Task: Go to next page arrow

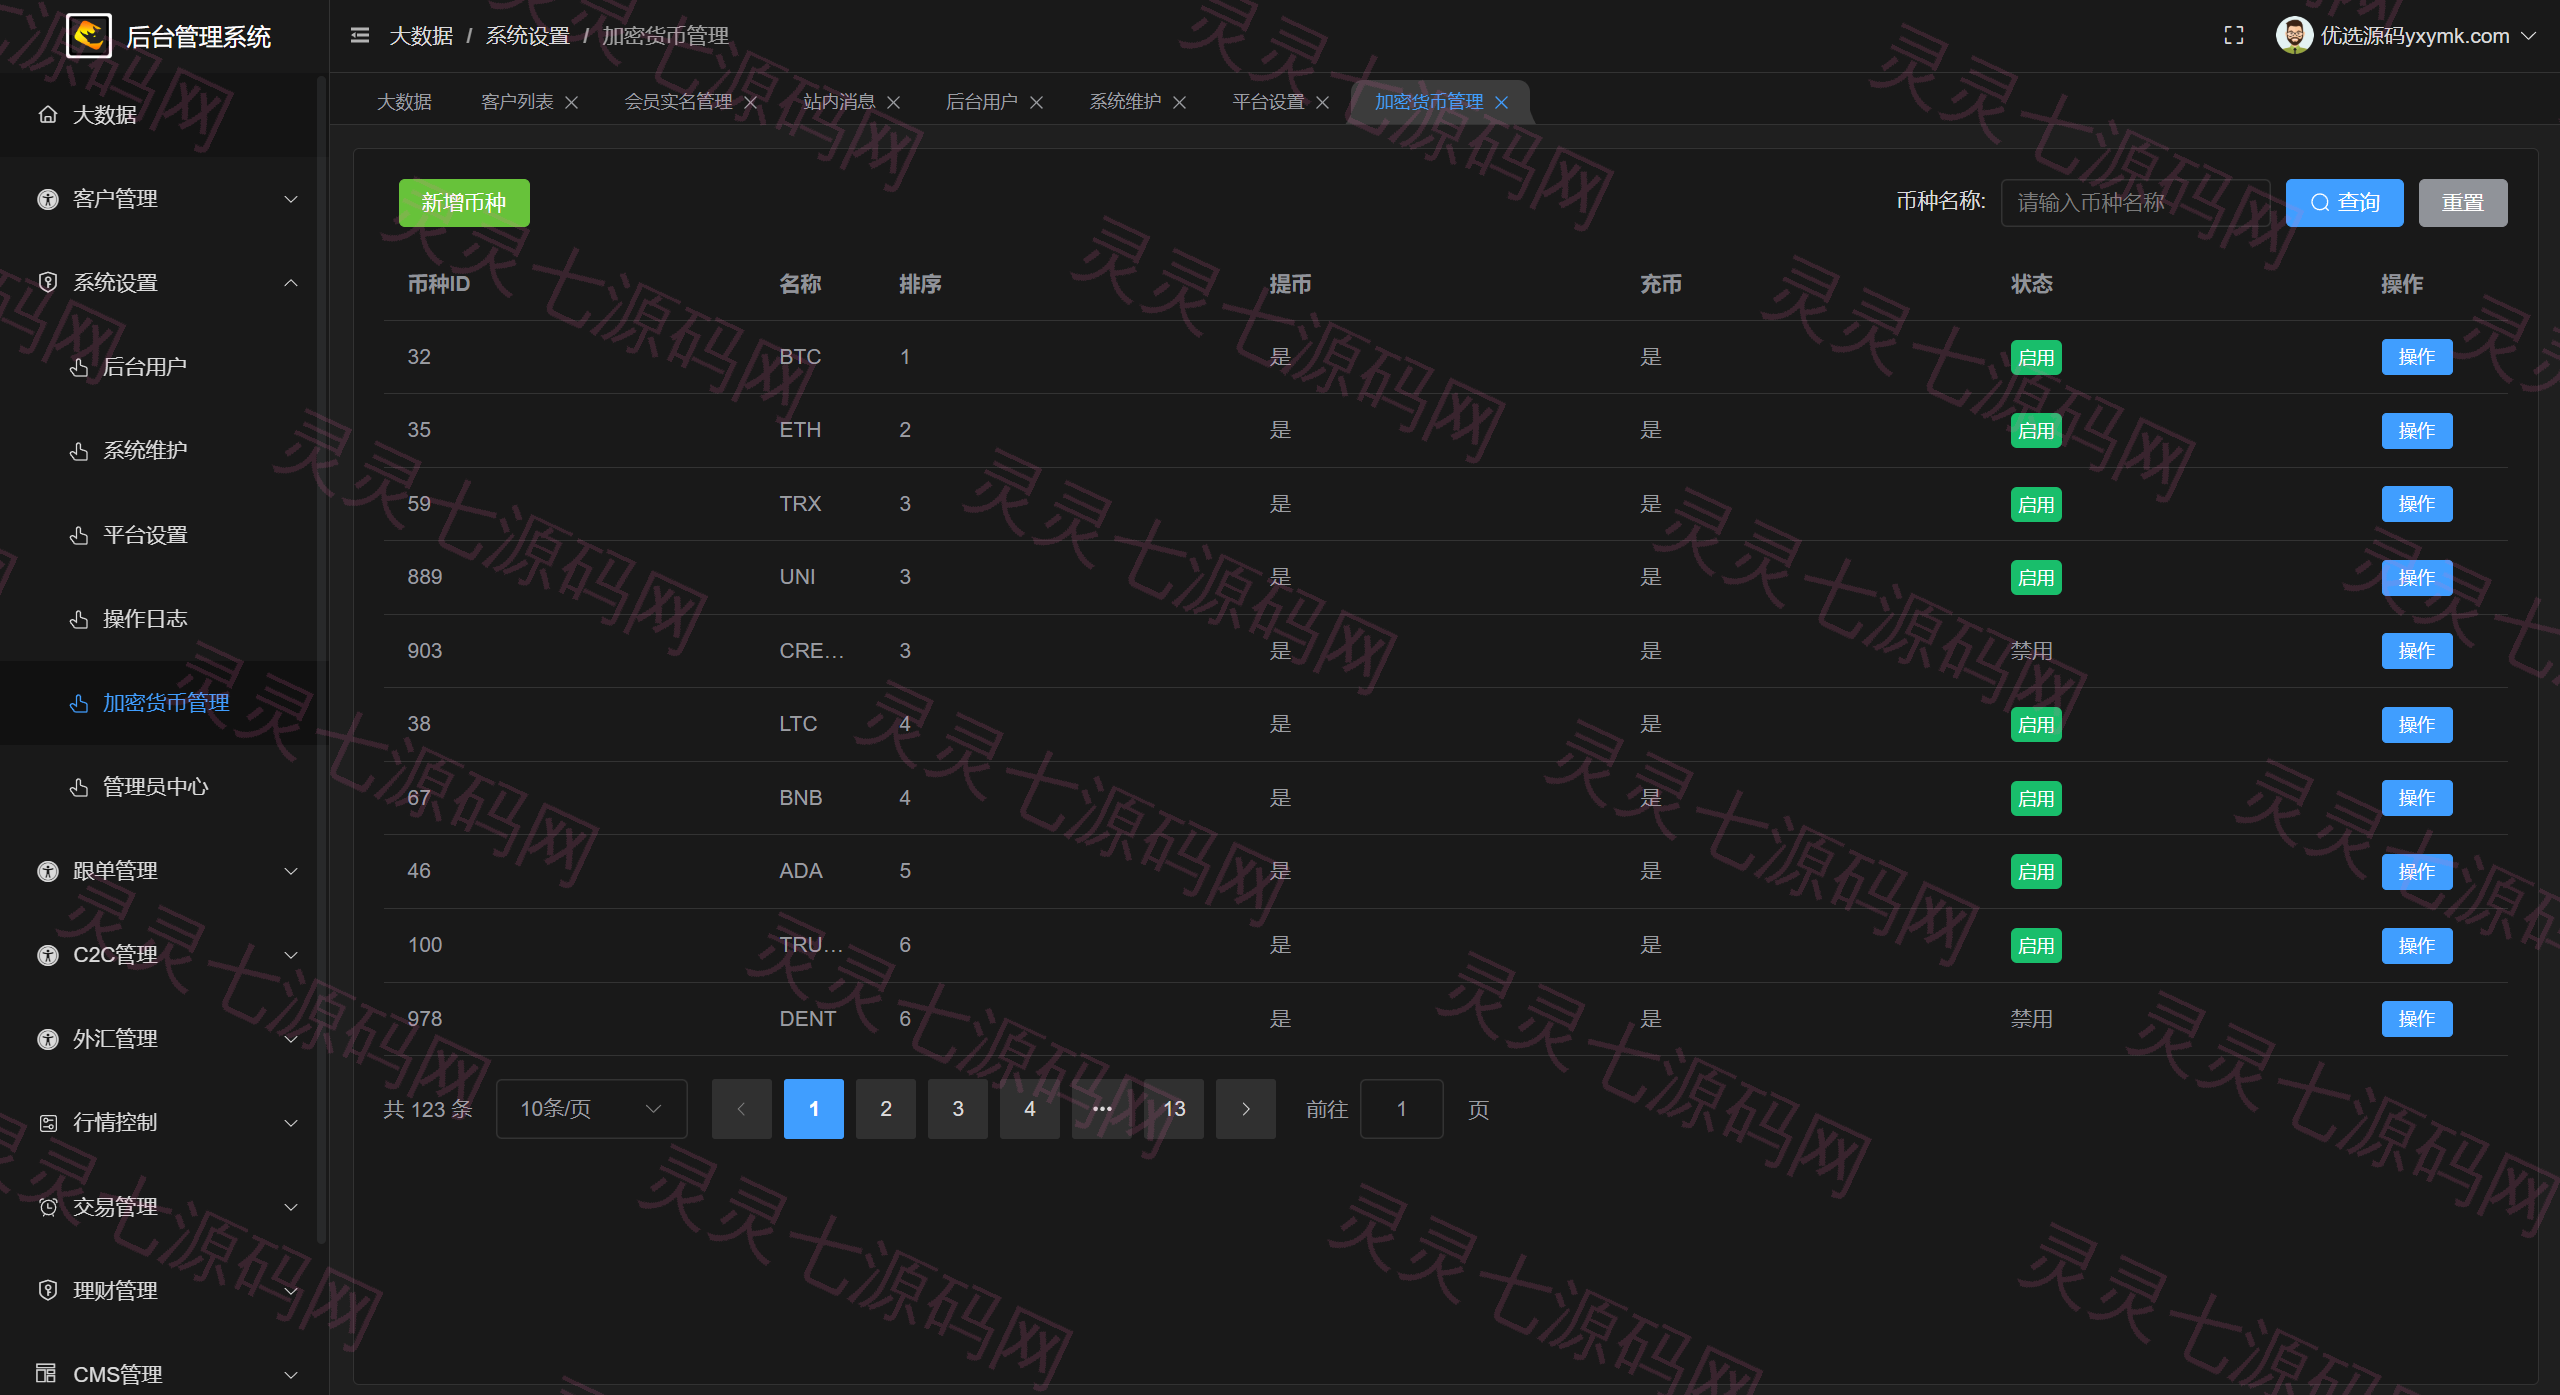Action: [1246, 1109]
